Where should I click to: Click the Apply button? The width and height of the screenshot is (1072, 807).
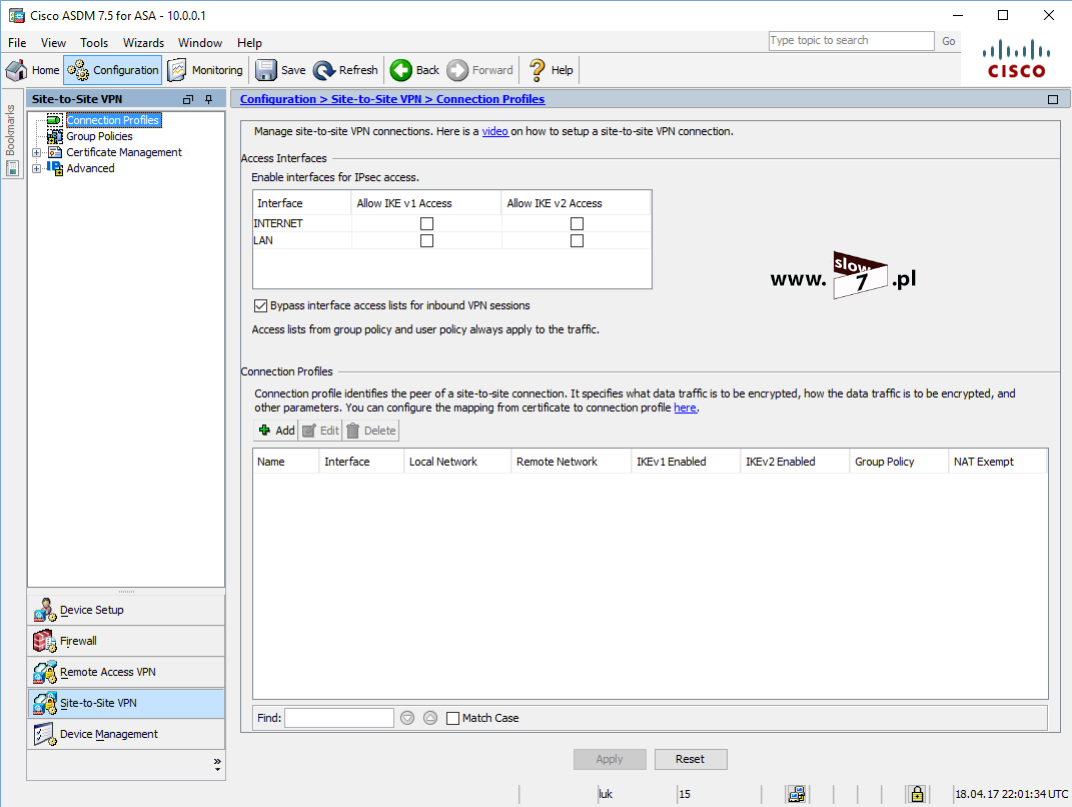[x=609, y=759]
